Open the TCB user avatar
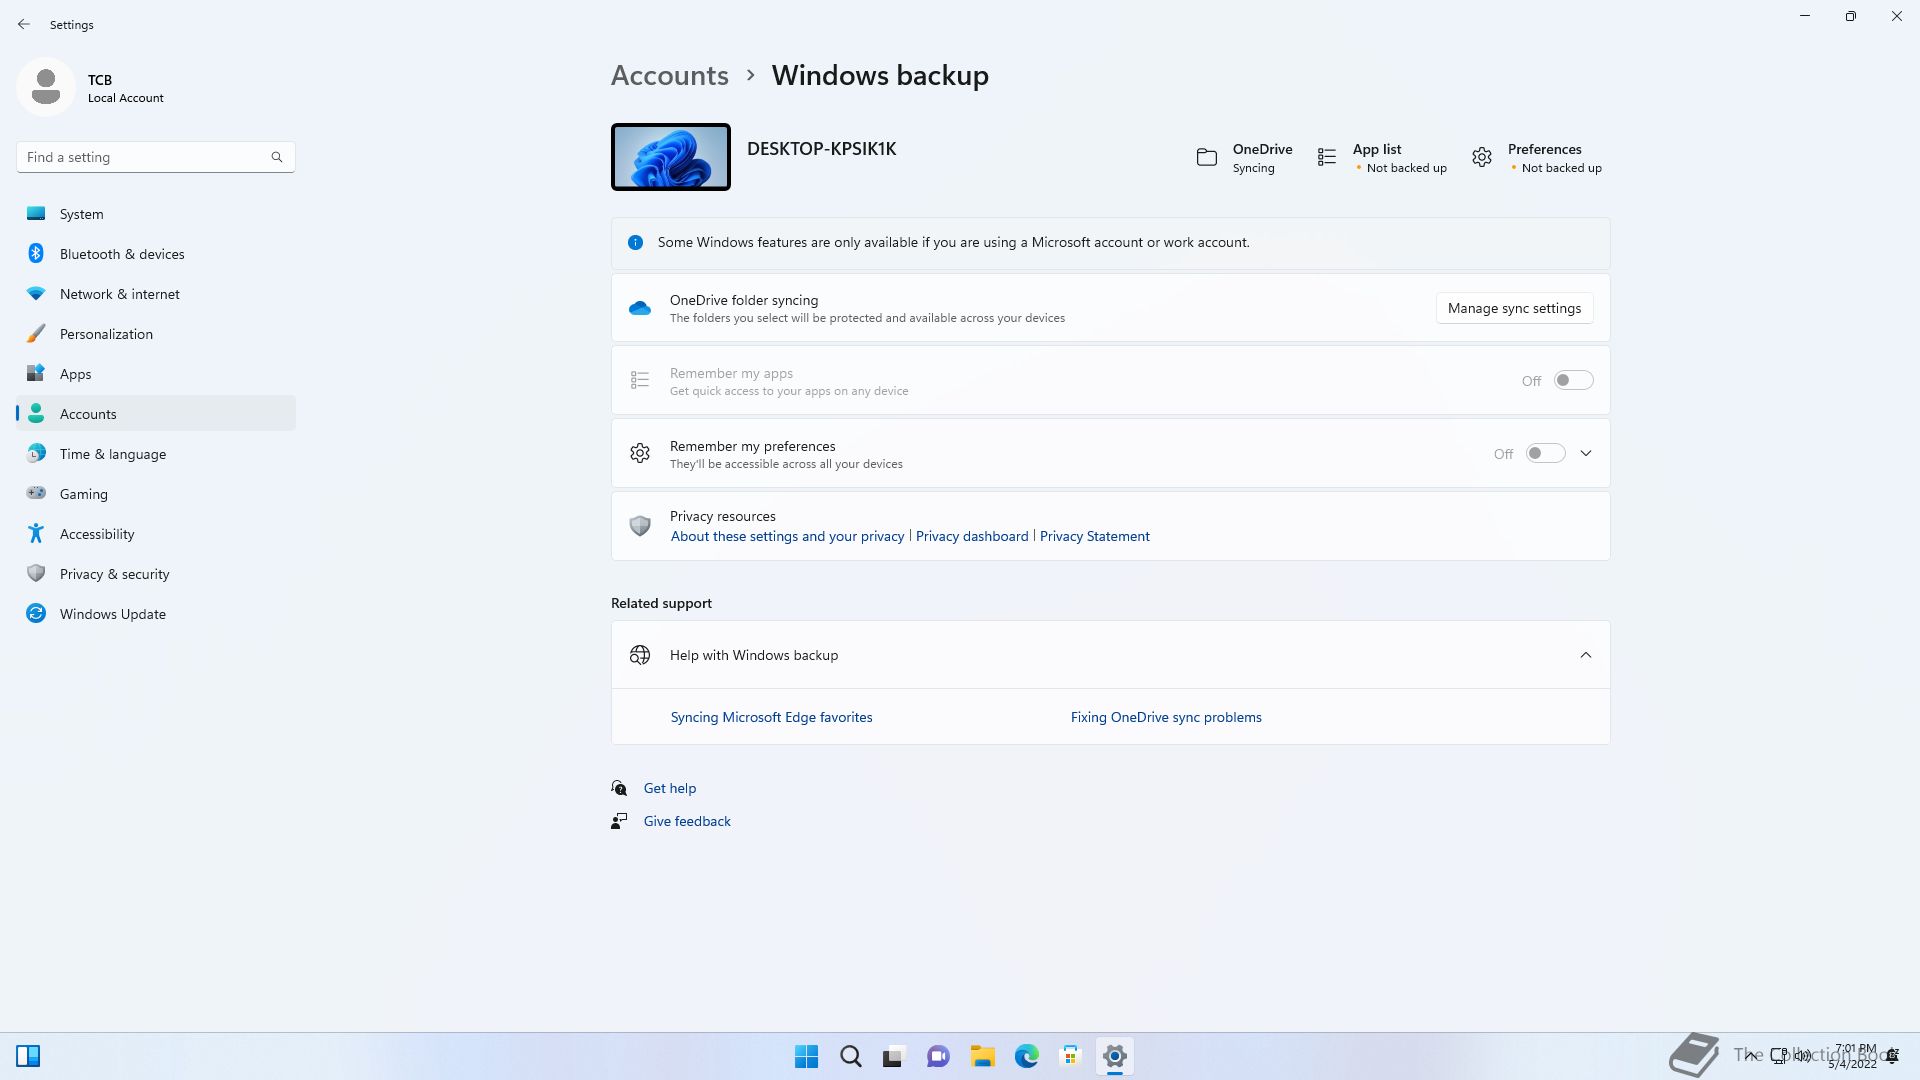The height and width of the screenshot is (1080, 1920). (x=46, y=88)
